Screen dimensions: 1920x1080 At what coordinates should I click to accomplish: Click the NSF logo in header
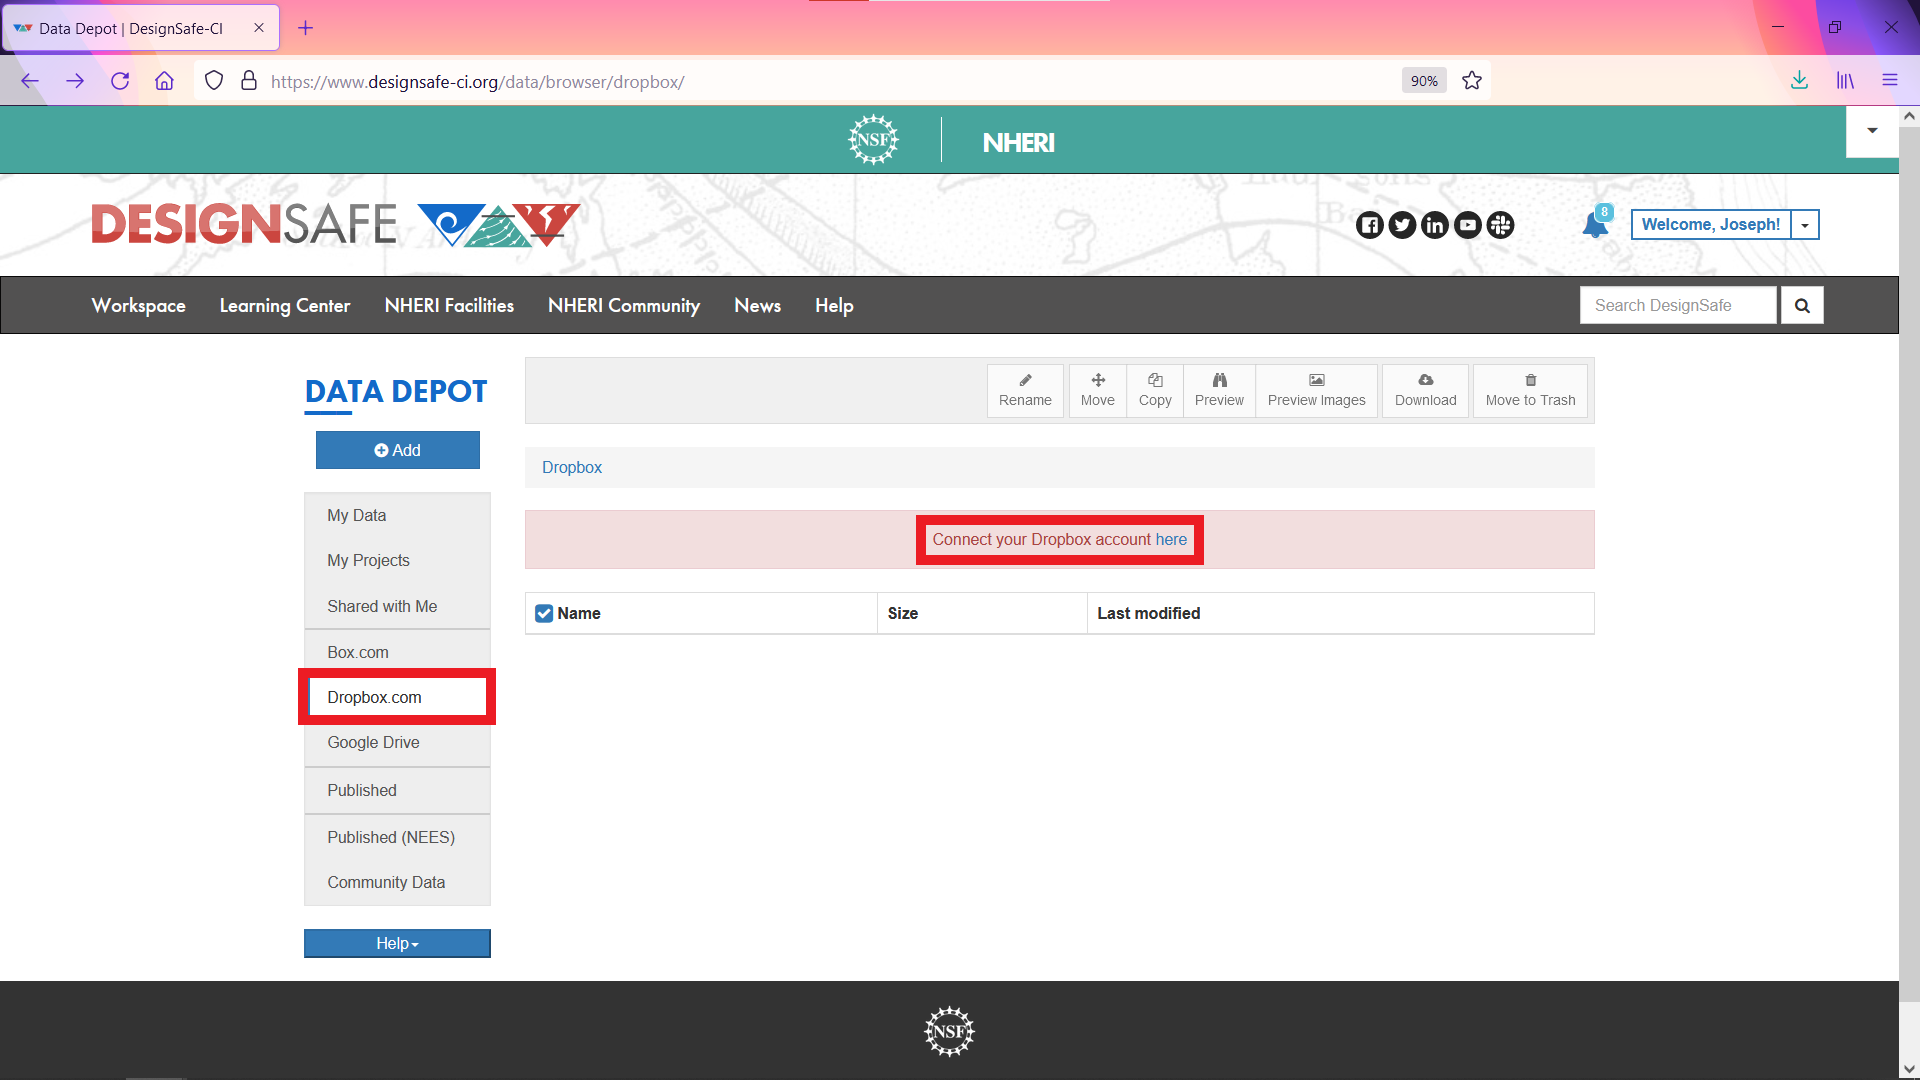coord(873,140)
